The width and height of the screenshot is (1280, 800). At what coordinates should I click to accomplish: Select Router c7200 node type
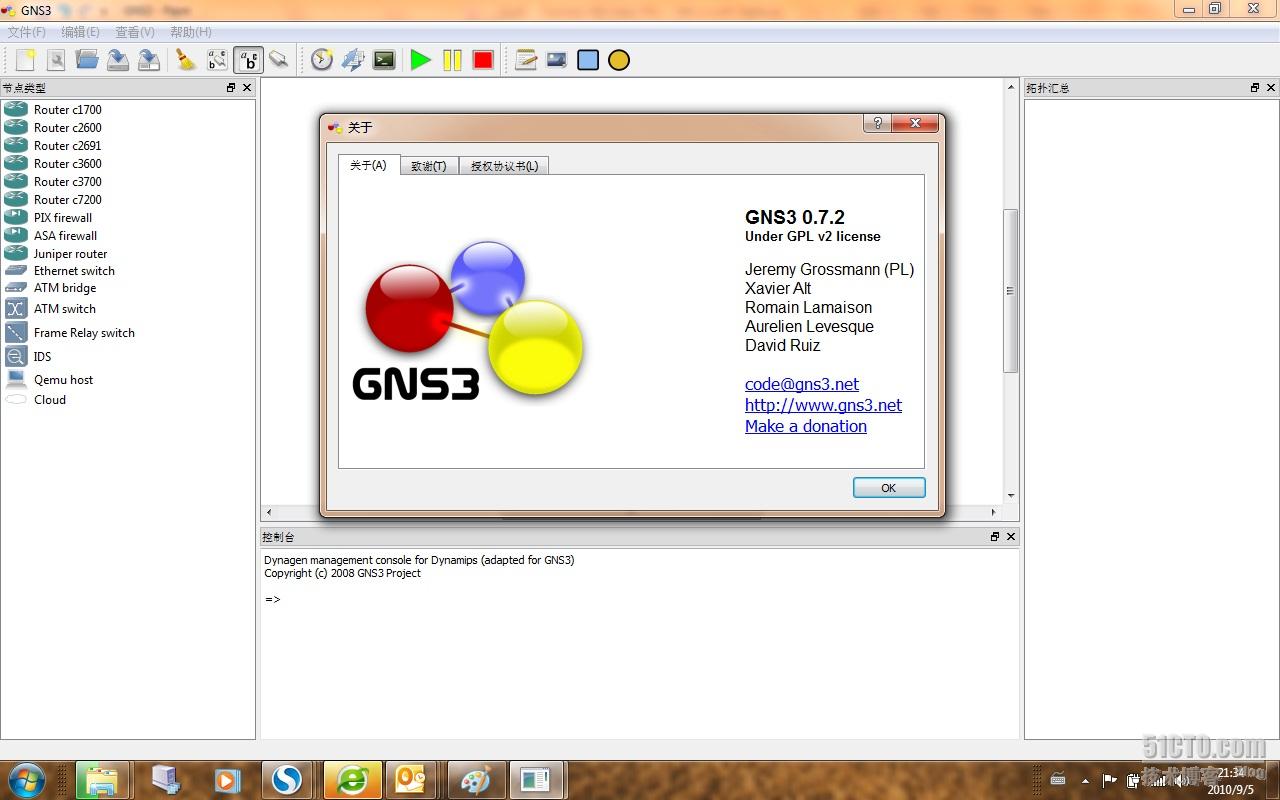[67, 200]
